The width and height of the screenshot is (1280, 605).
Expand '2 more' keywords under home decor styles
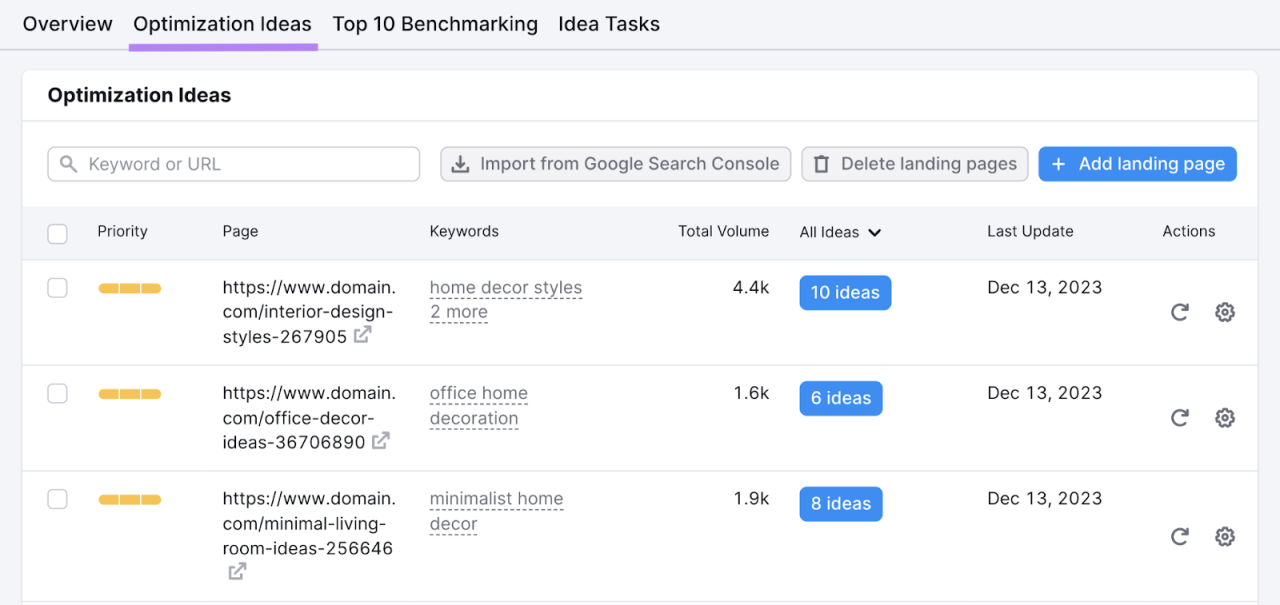pyautogui.click(x=458, y=312)
